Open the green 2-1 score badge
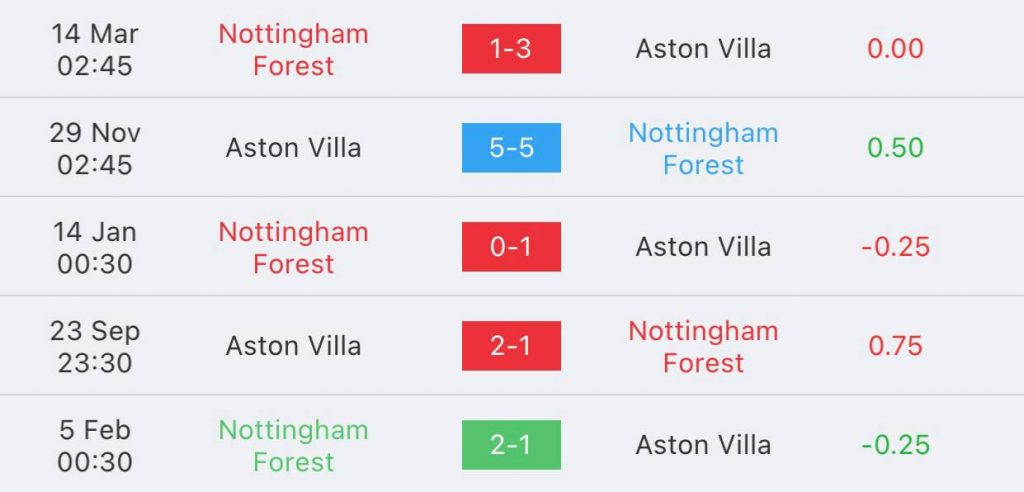The height and width of the screenshot is (492, 1024). pos(511,445)
